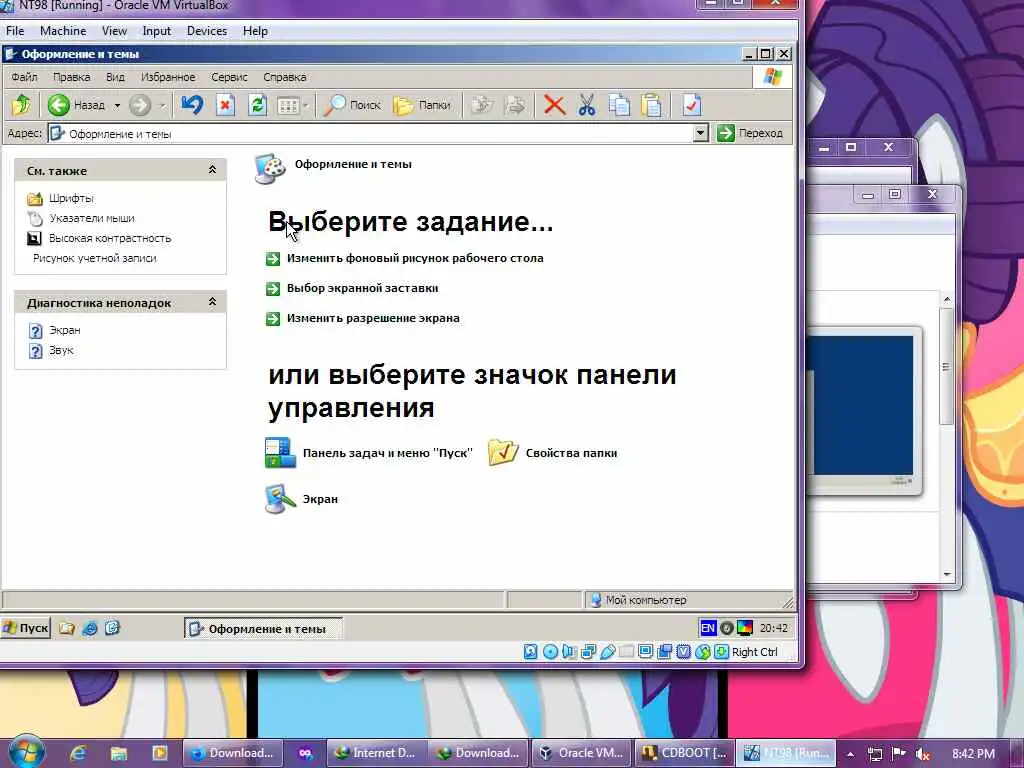
Task: Click the Windows 7 Start orb
Action: [x=26, y=752]
